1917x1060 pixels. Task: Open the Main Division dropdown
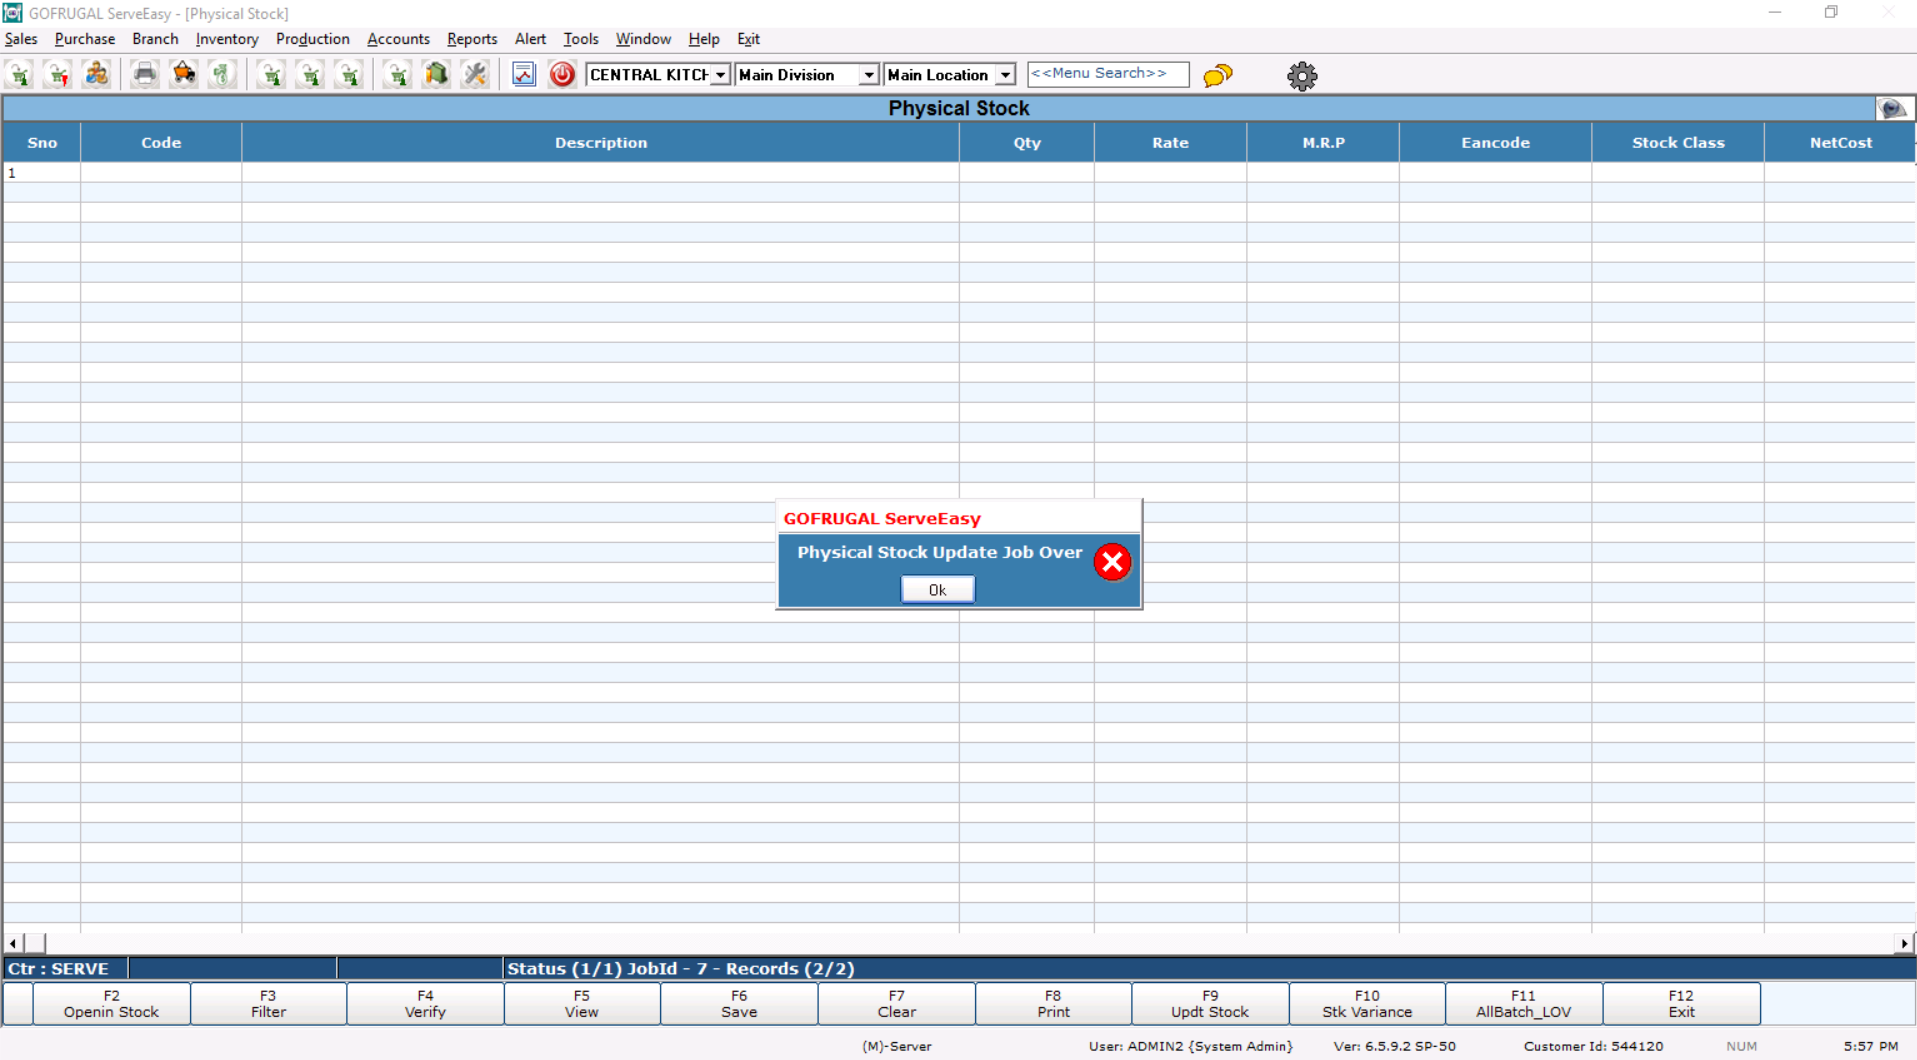[x=868, y=75]
